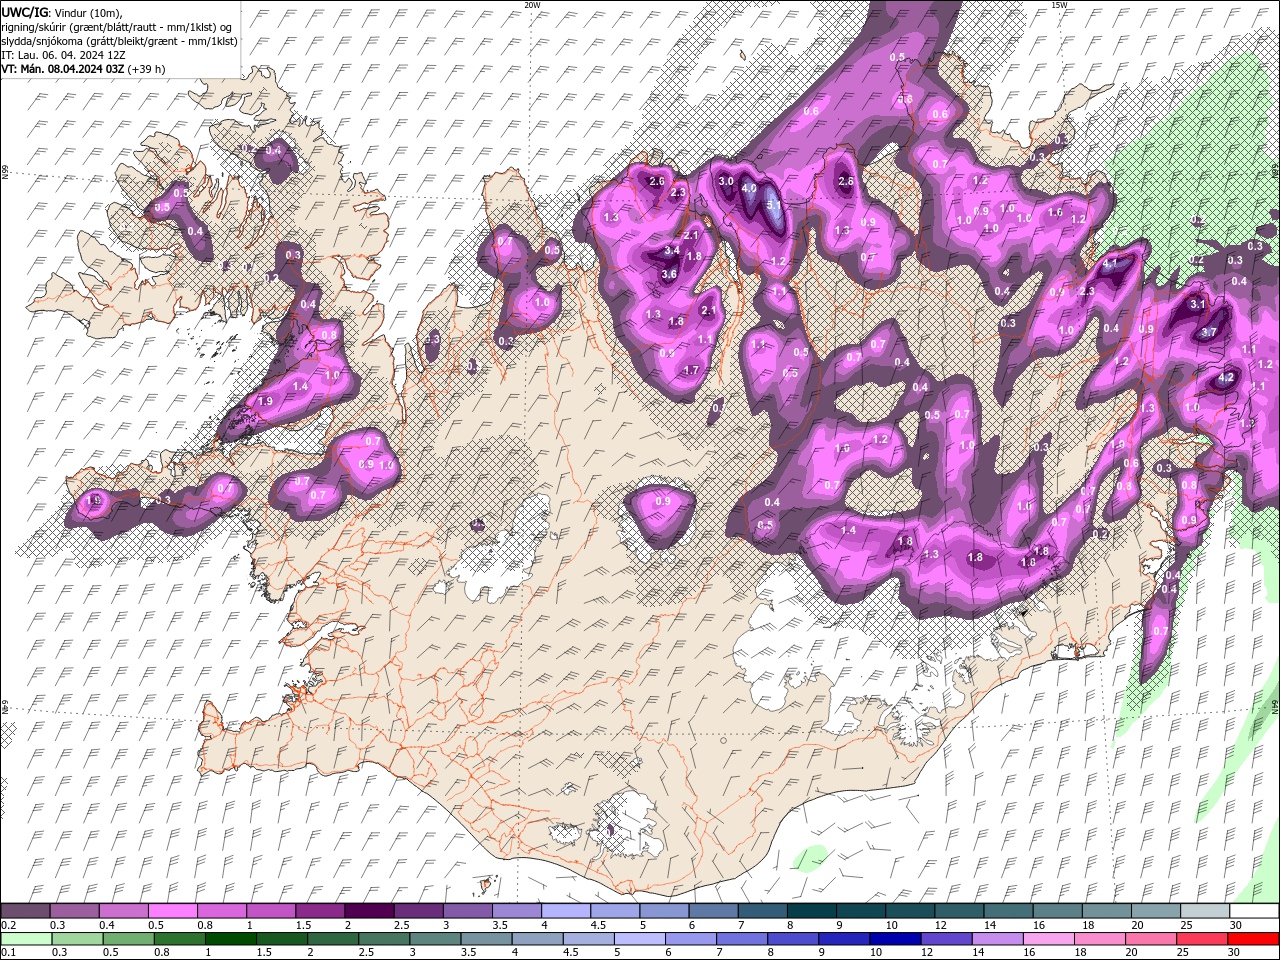Click the 0.2 label on the snow scale
Screen dimensions: 1280x960
pyautogui.click(x=8, y=925)
